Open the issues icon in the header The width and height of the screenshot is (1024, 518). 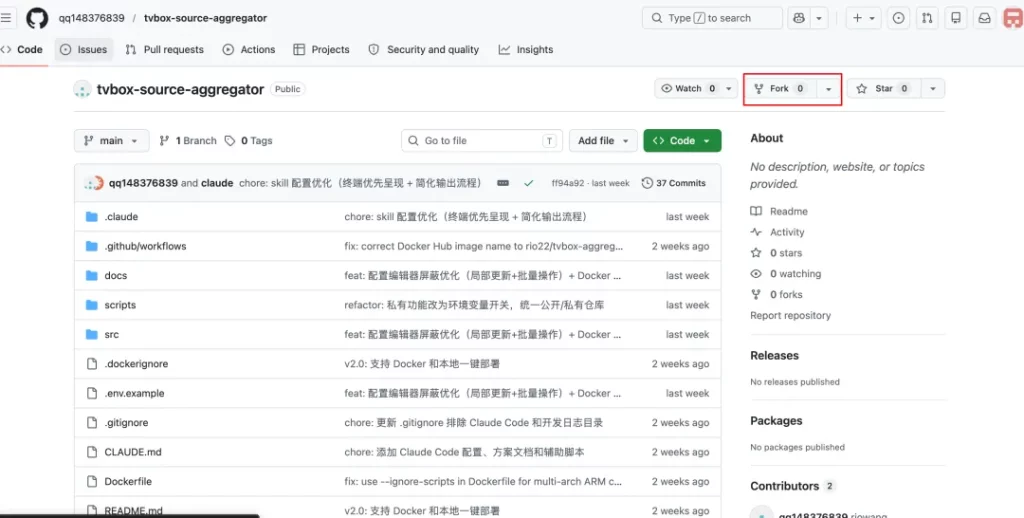coord(899,18)
